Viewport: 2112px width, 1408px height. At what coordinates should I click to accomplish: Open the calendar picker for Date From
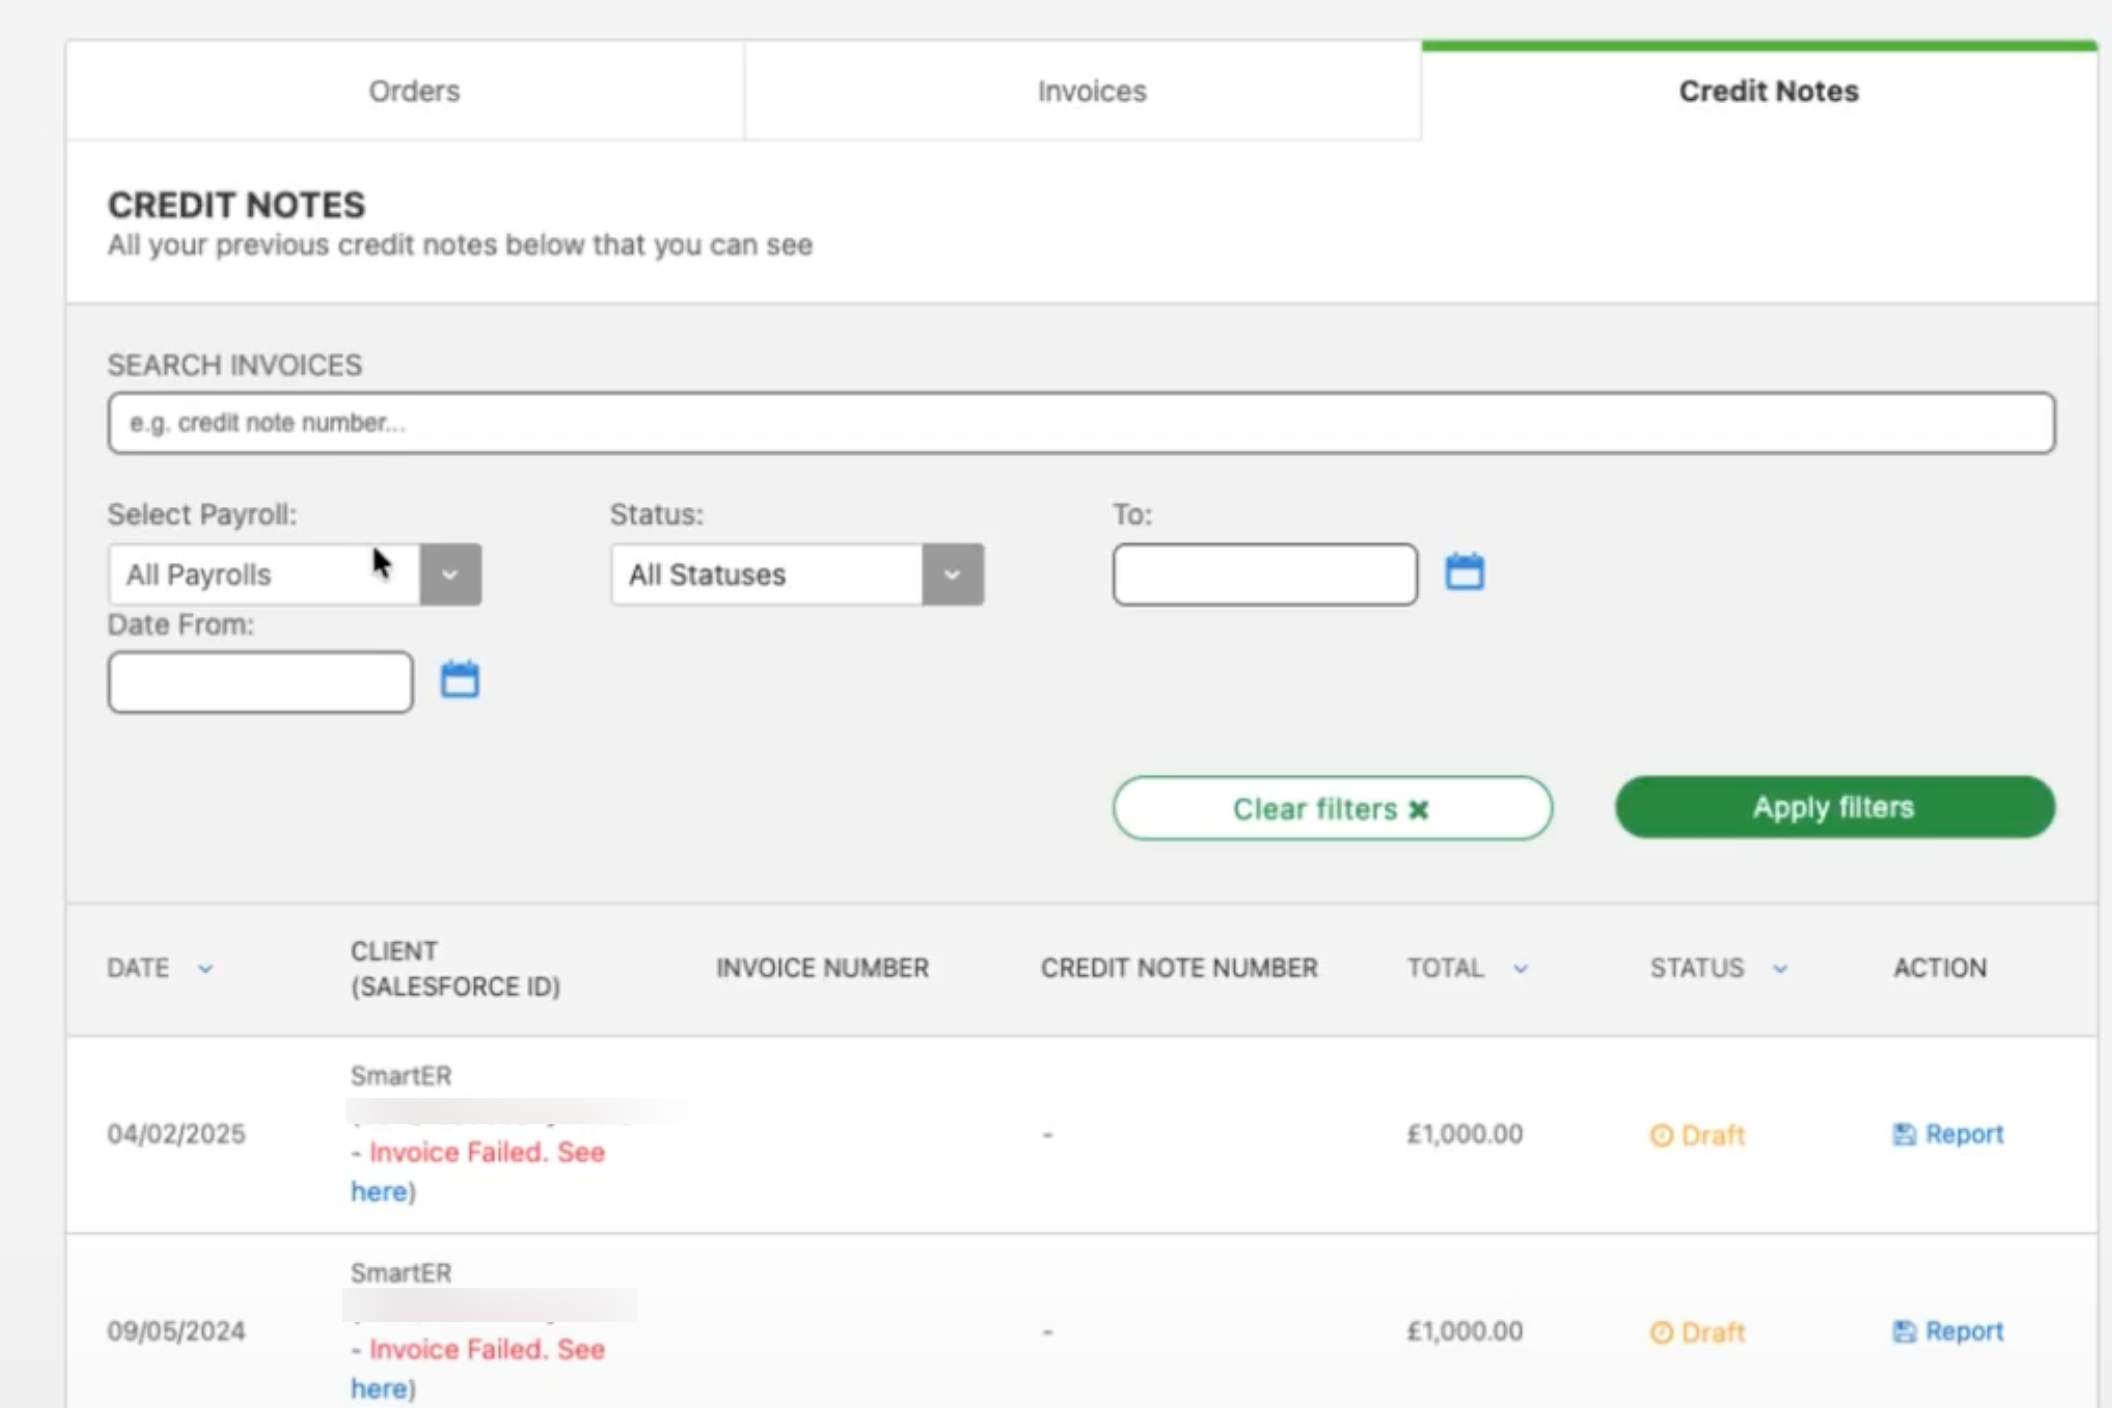459,678
